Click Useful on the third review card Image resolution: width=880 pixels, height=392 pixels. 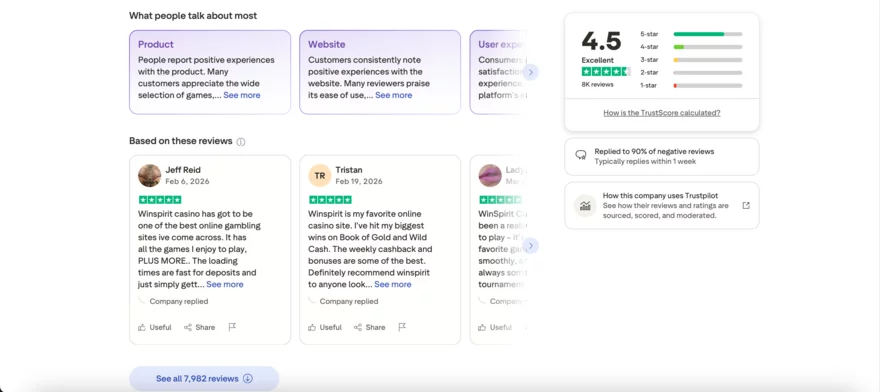click(x=494, y=327)
